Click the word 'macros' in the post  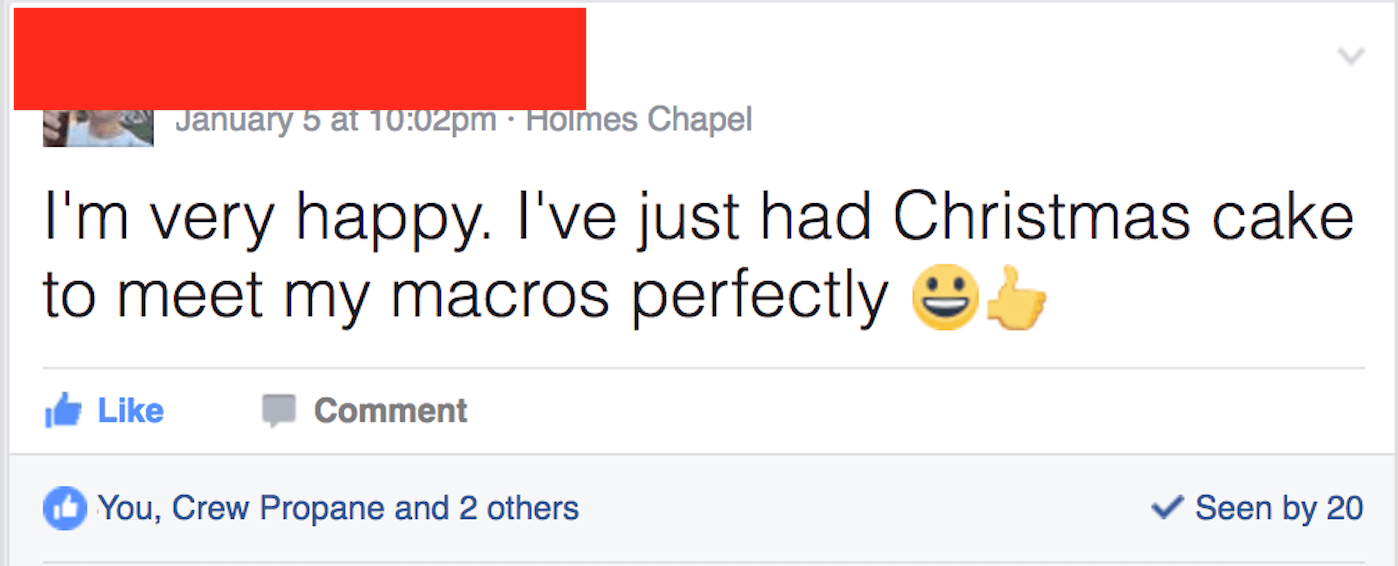[x=499, y=297]
